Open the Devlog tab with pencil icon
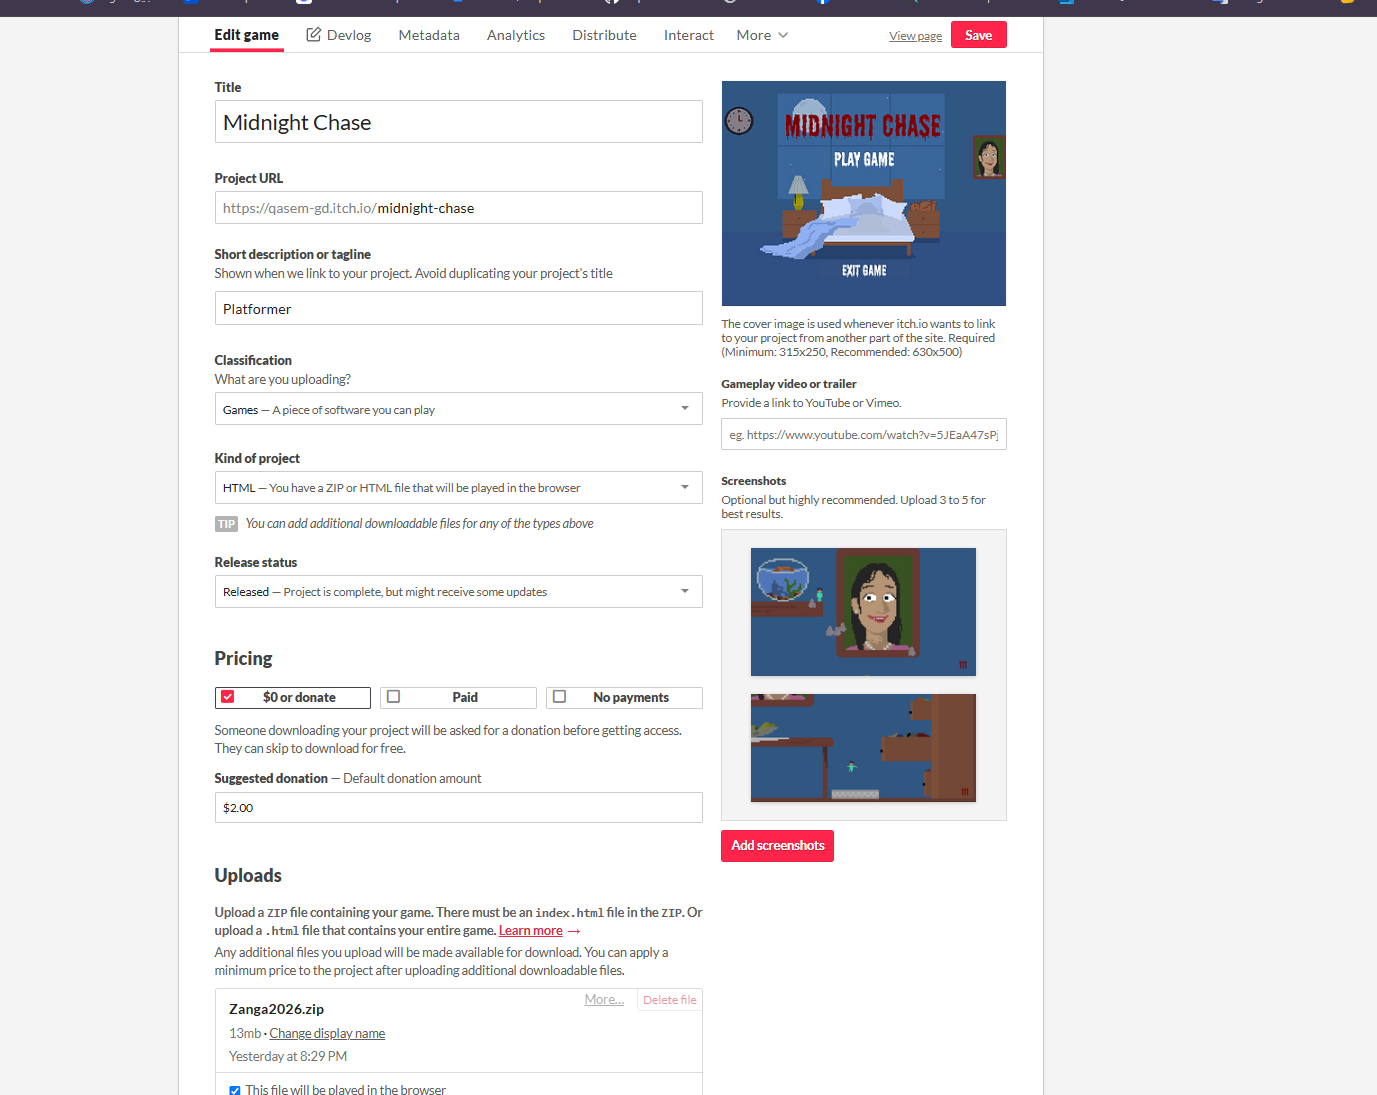Image resolution: width=1377 pixels, height=1095 pixels. [339, 35]
